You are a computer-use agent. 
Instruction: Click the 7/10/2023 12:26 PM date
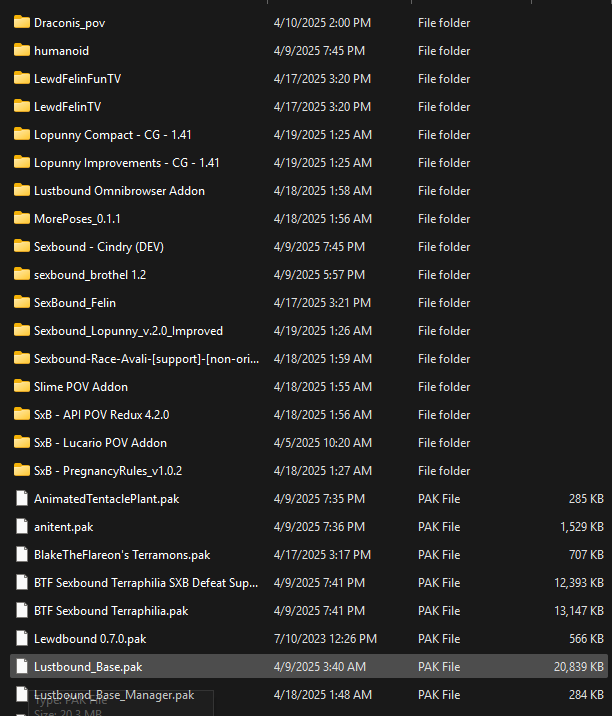325,639
